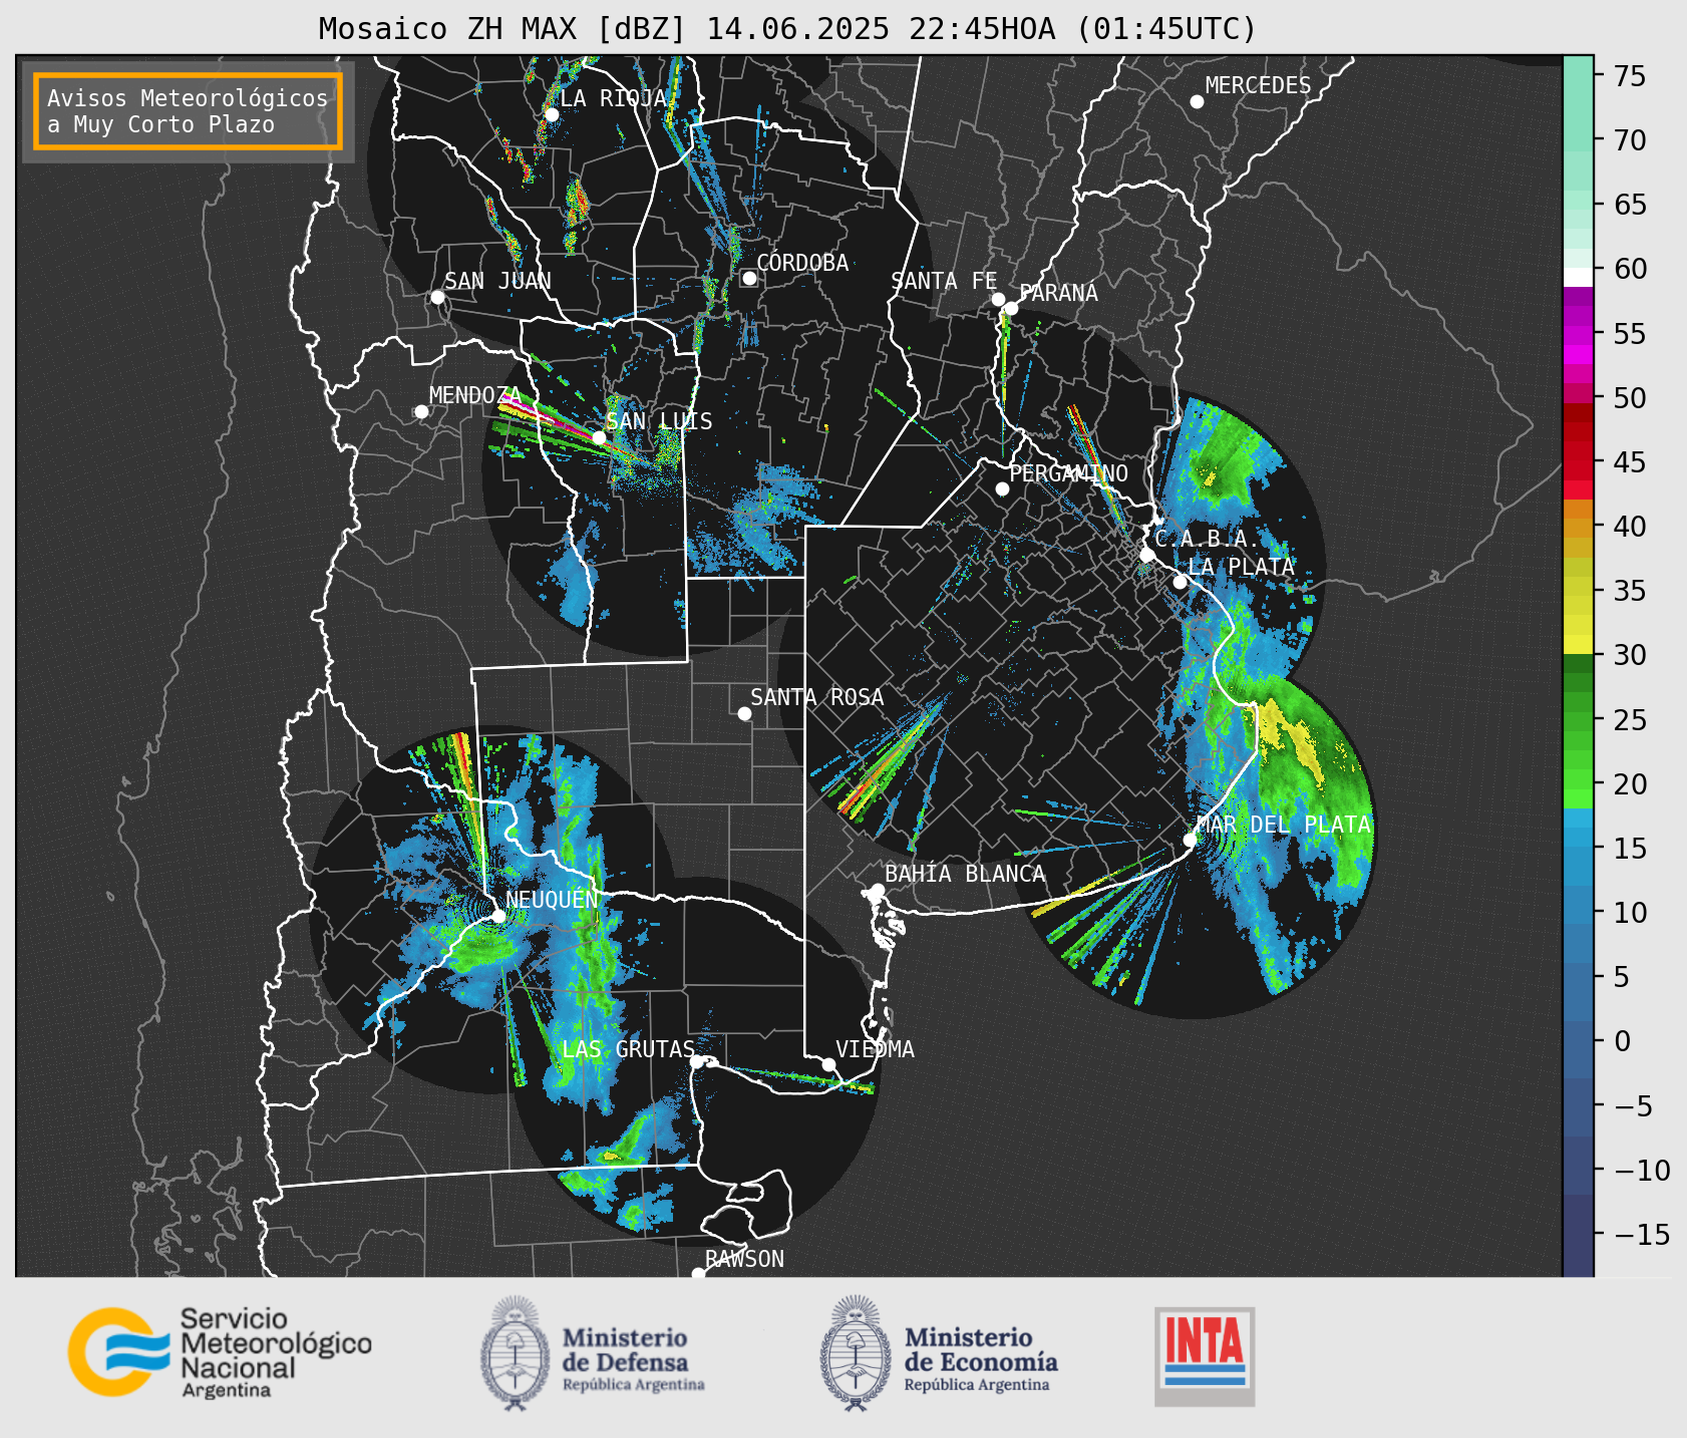This screenshot has width=1687, height=1438.
Task: Click the 75 label on the color scale
Action: click(x=1630, y=76)
